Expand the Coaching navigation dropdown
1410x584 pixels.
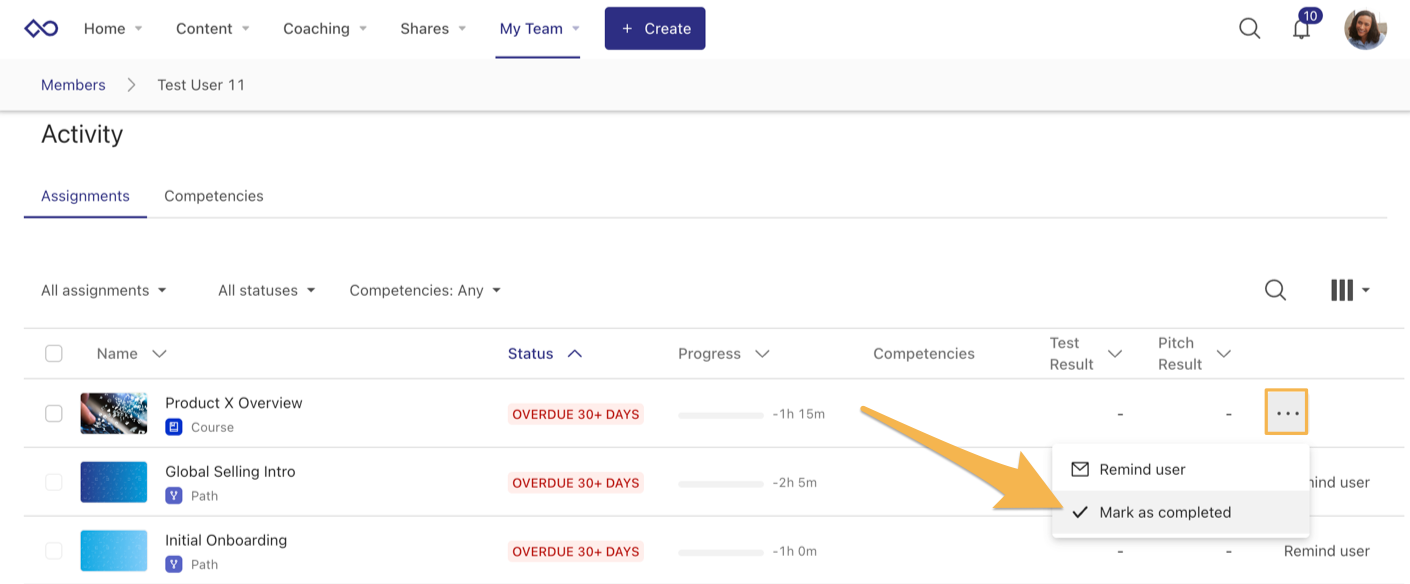click(x=325, y=29)
